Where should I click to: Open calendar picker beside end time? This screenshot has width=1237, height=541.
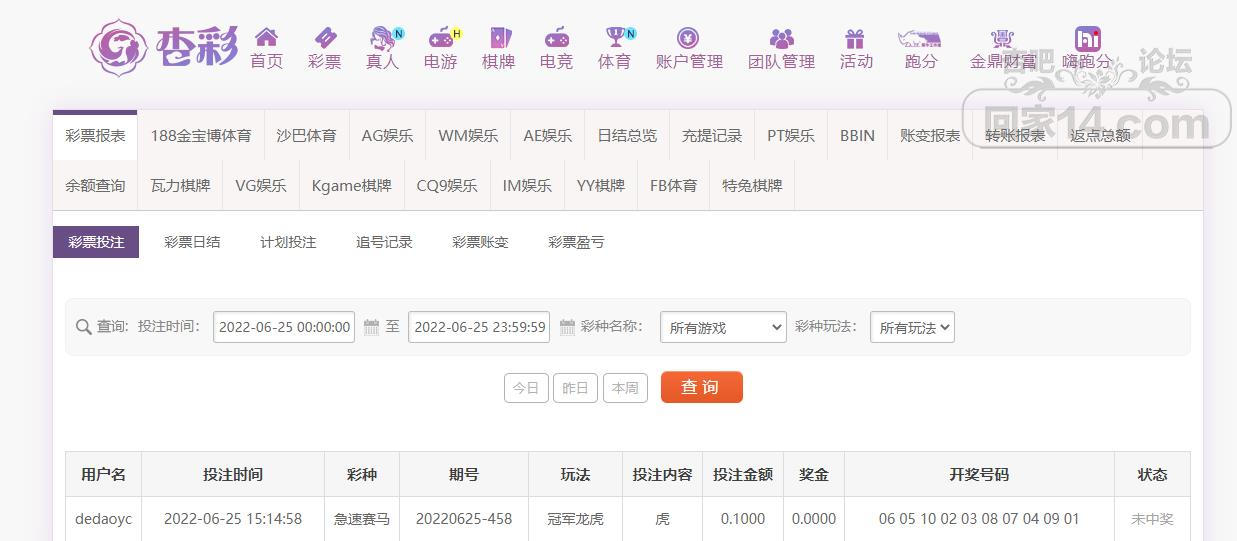(x=567, y=327)
